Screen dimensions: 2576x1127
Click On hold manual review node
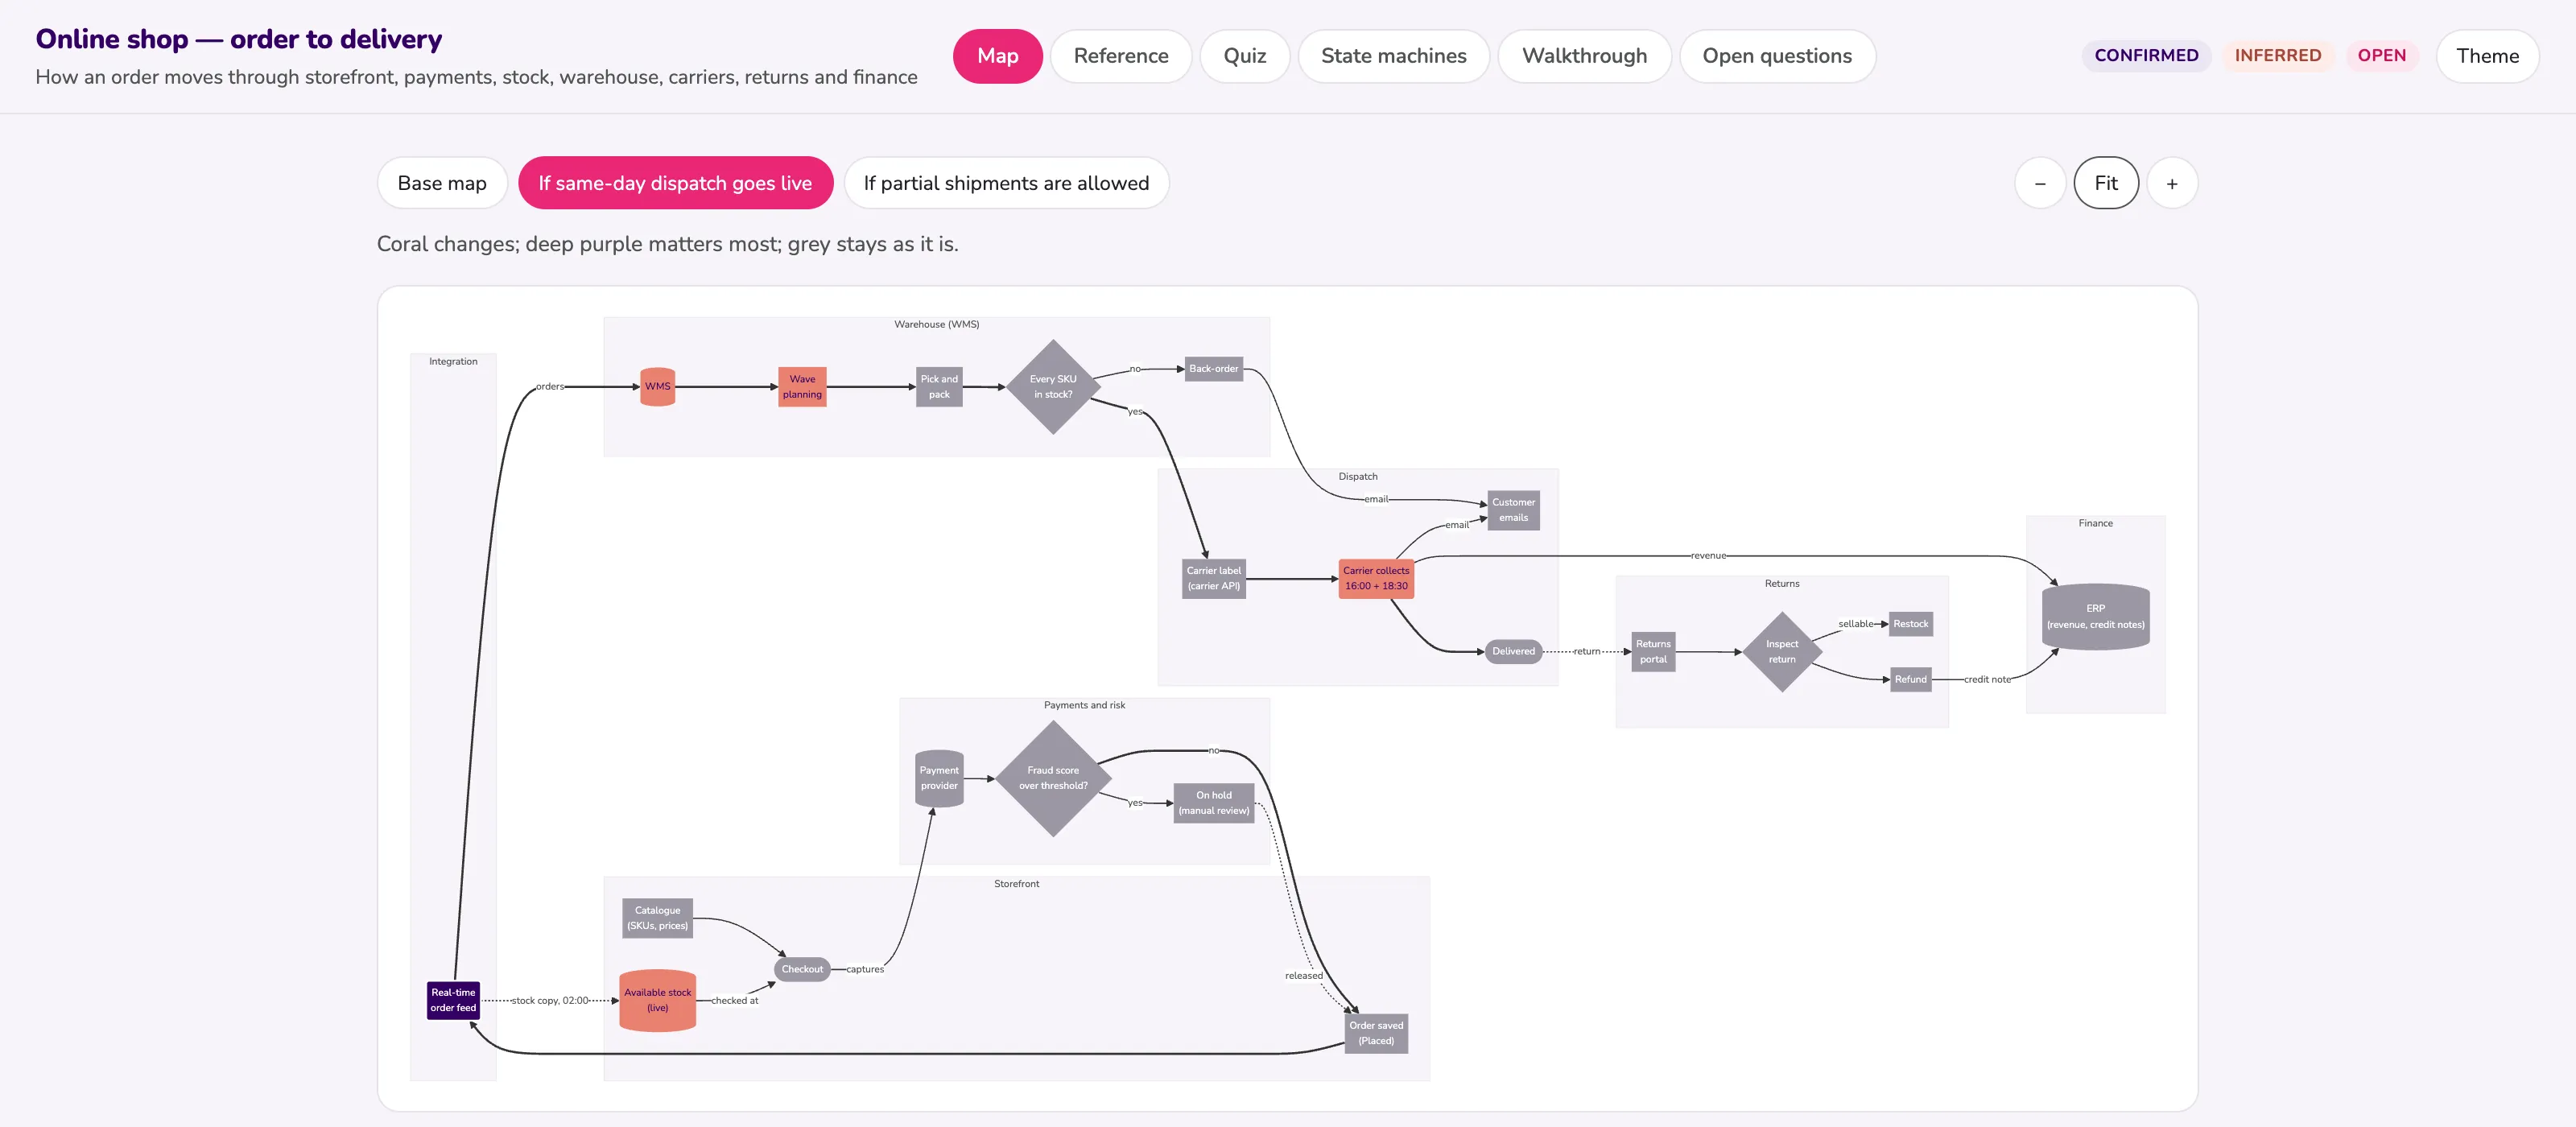pyautogui.click(x=1213, y=803)
